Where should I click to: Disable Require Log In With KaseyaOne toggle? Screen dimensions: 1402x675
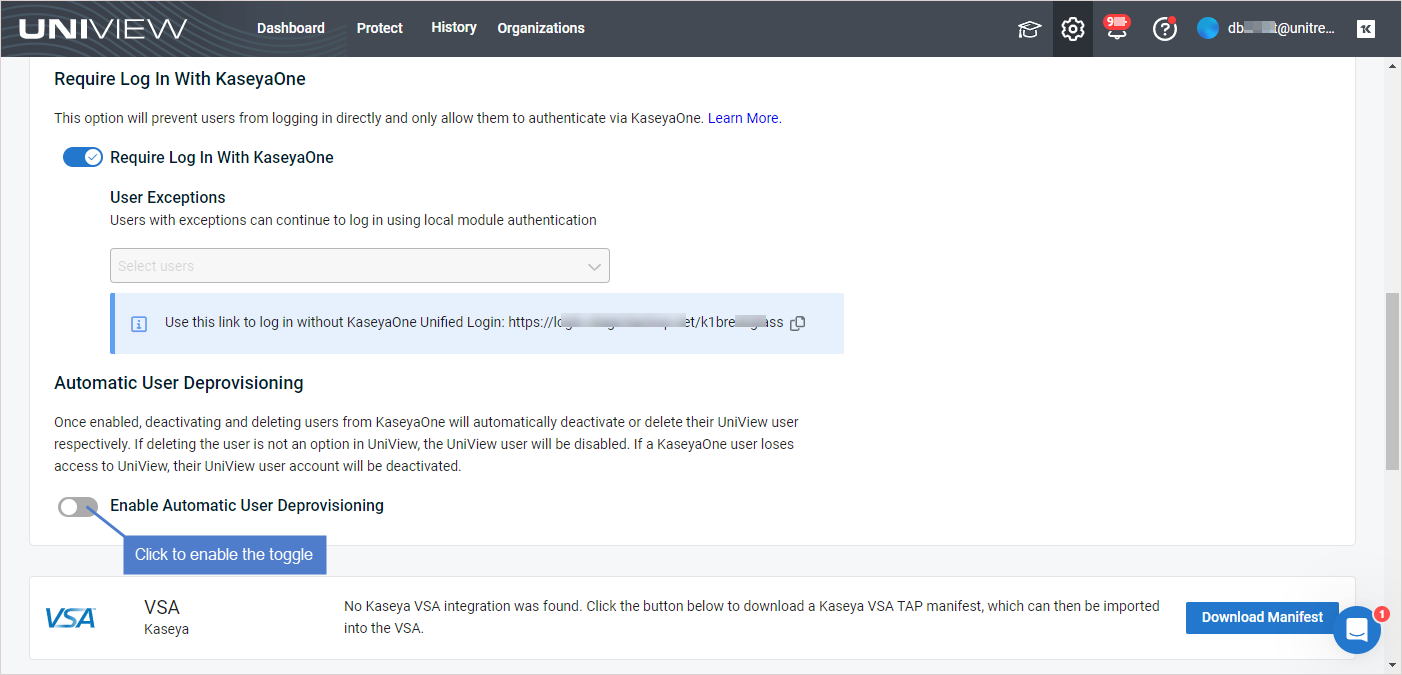click(x=83, y=157)
